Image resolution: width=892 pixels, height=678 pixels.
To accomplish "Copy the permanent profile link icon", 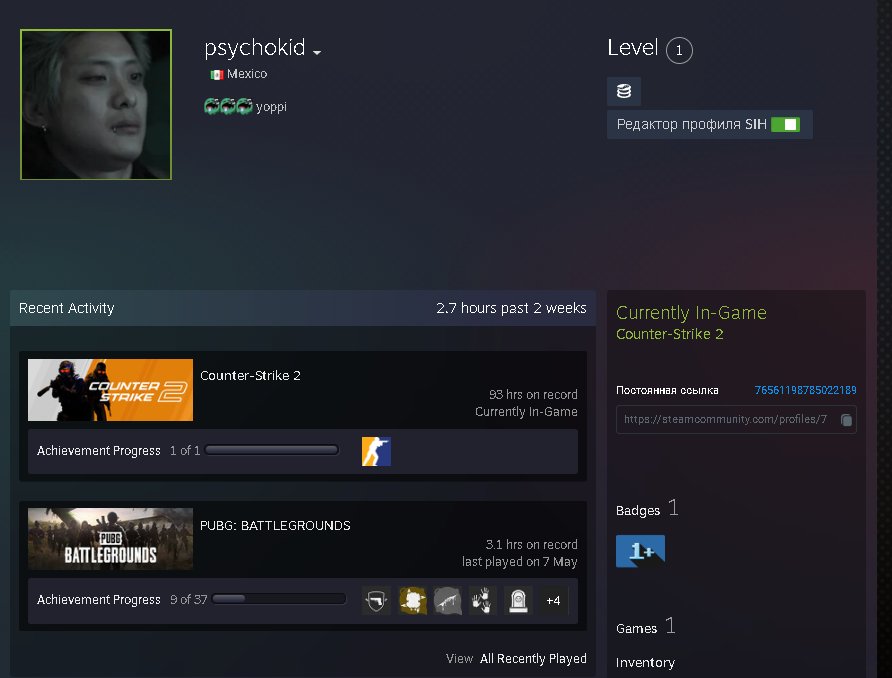I will (846, 420).
